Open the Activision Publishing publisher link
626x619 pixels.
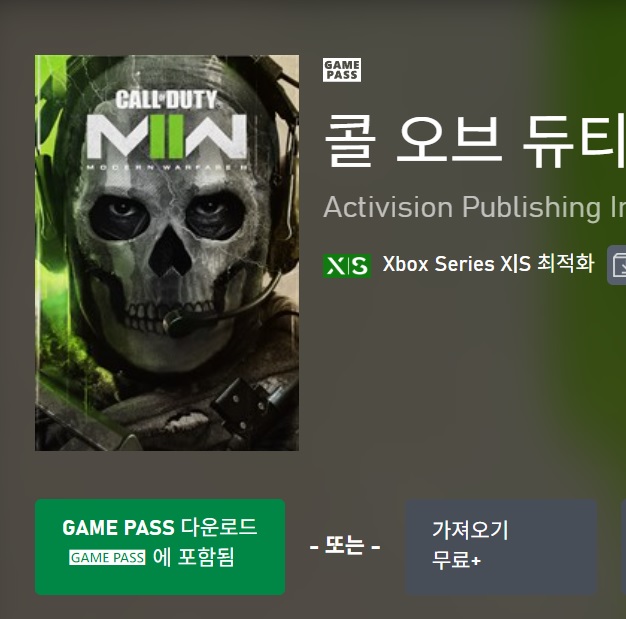click(x=474, y=207)
